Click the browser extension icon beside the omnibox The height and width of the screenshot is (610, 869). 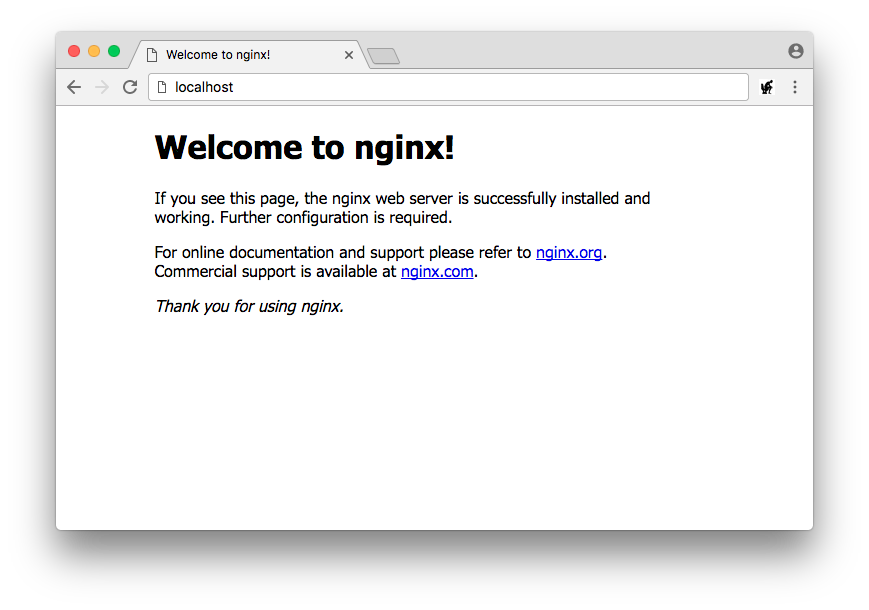point(766,87)
